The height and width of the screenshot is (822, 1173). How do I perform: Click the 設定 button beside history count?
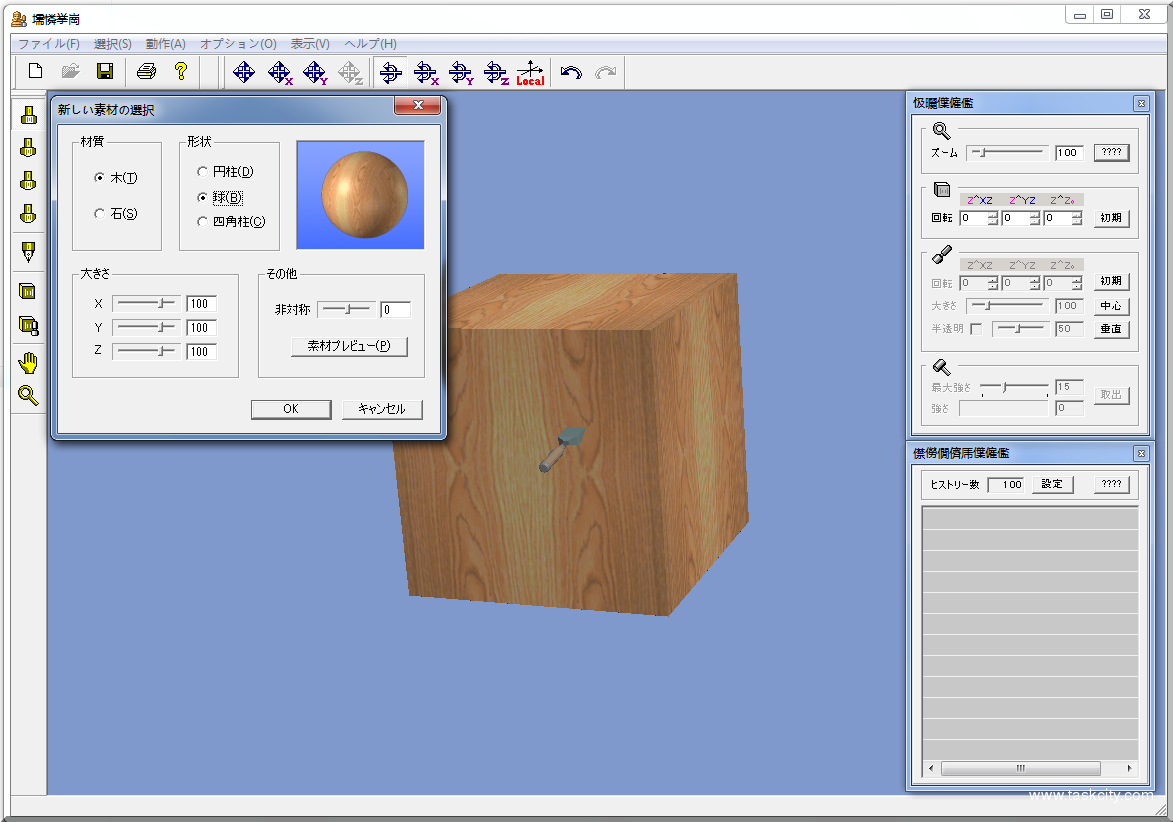[x=1052, y=484]
